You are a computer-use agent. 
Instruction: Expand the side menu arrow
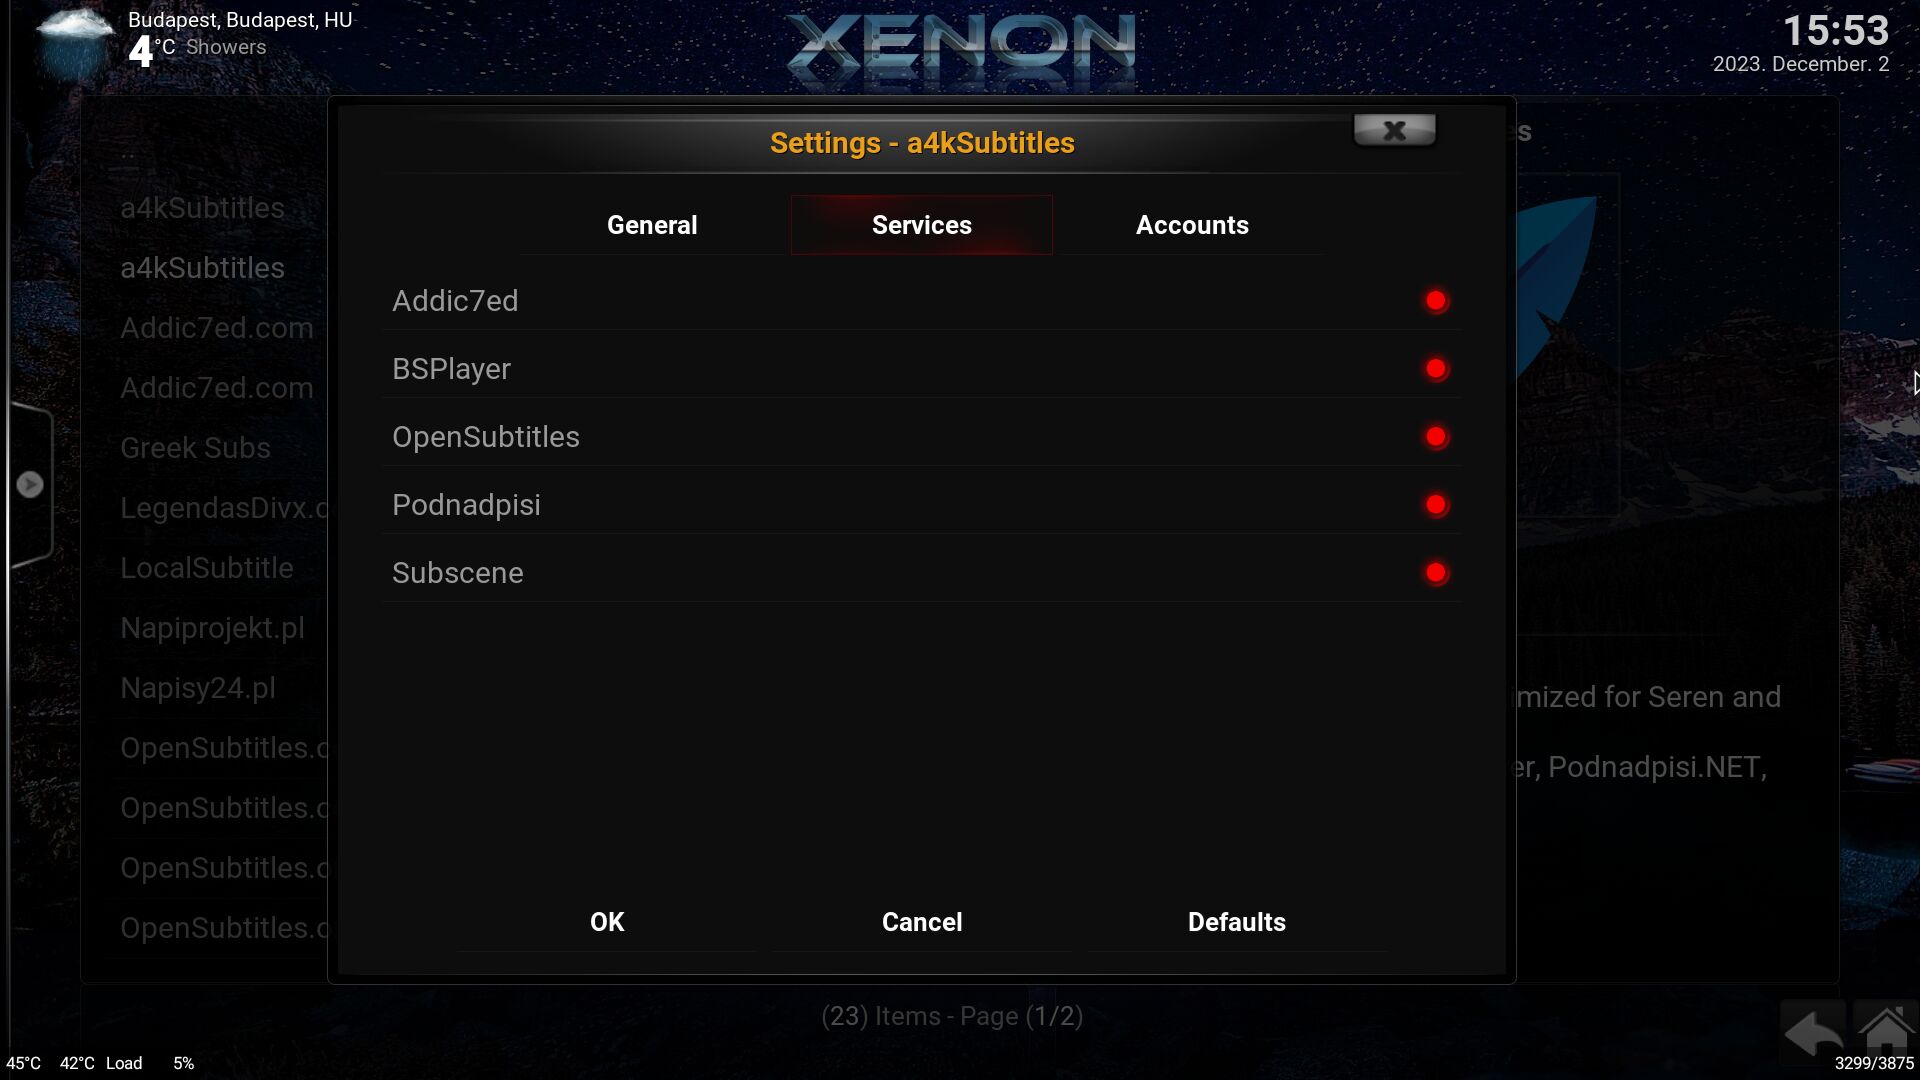tap(30, 485)
